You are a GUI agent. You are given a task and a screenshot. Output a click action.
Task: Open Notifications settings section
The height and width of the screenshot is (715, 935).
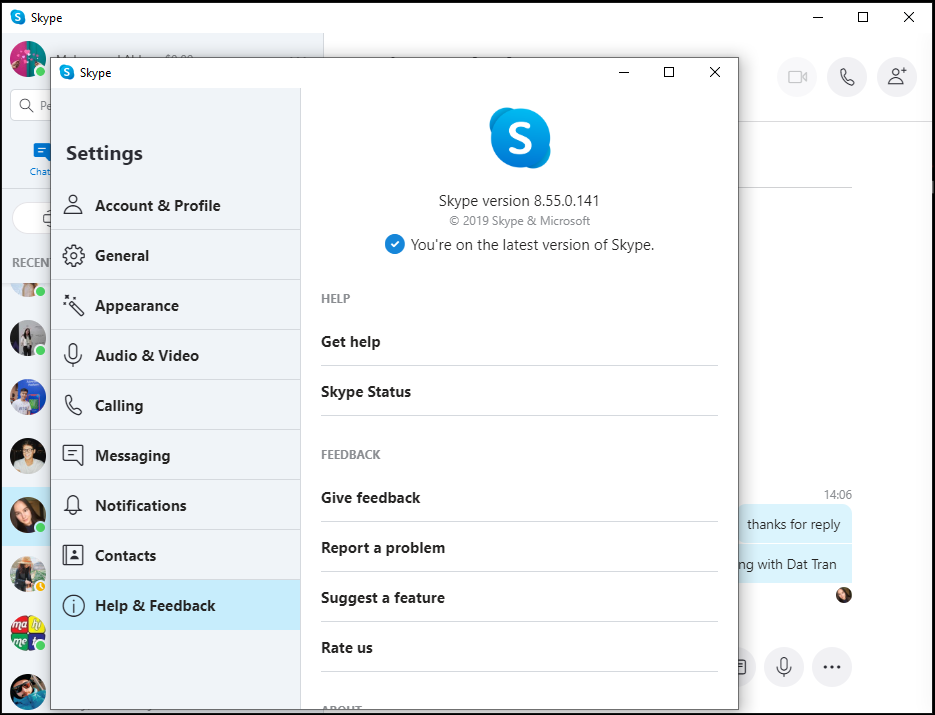point(175,506)
